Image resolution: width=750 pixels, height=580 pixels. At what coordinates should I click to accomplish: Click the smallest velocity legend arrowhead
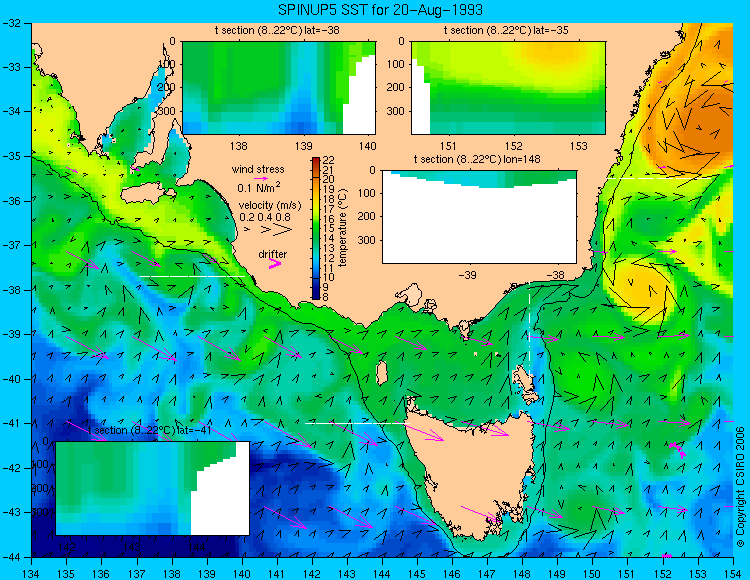click(x=247, y=230)
